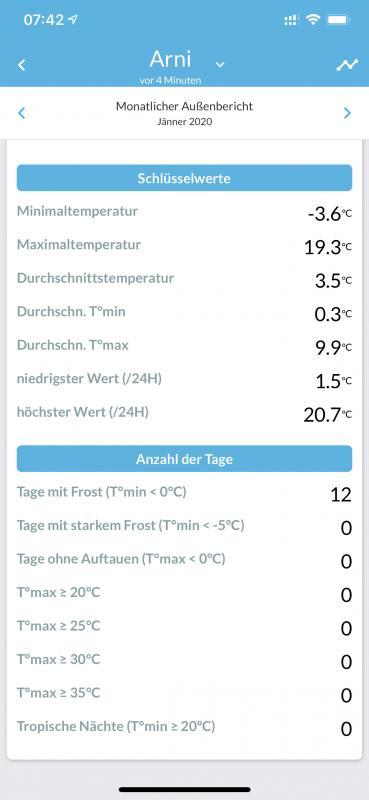Tap the battery status icon
The height and width of the screenshot is (800, 369).
(x=338, y=20)
